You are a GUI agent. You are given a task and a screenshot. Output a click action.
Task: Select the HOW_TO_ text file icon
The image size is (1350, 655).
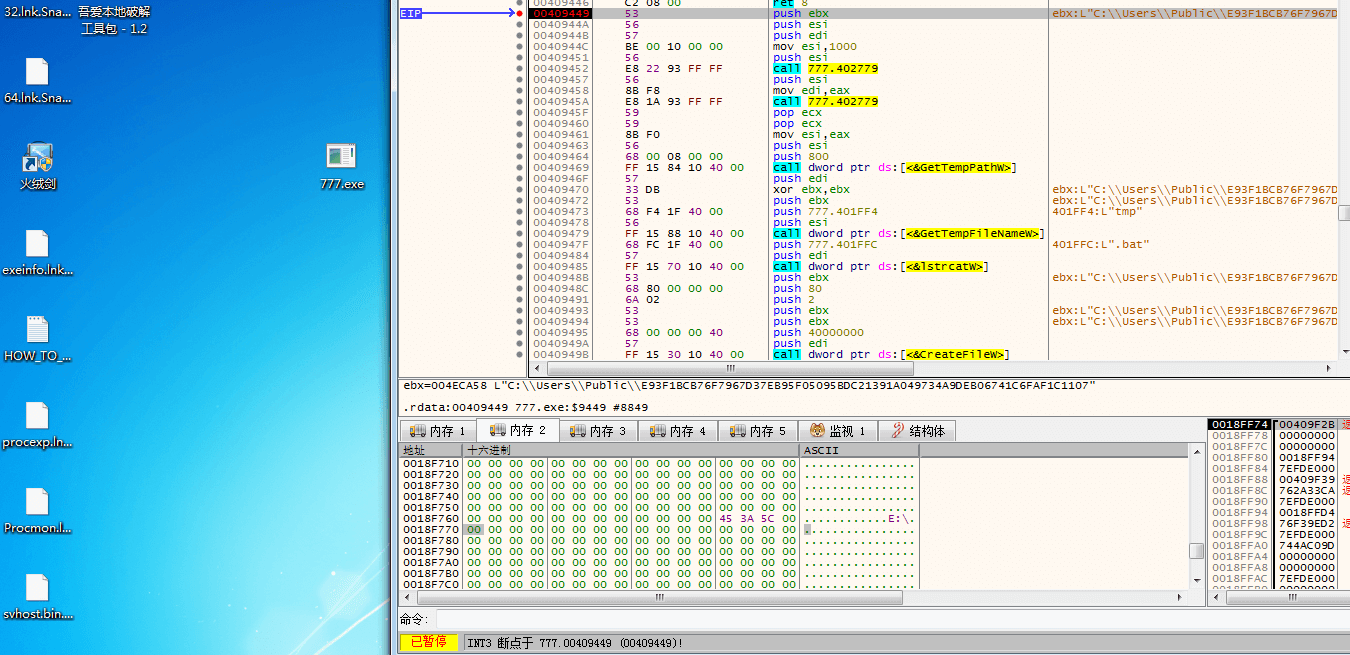[37, 339]
